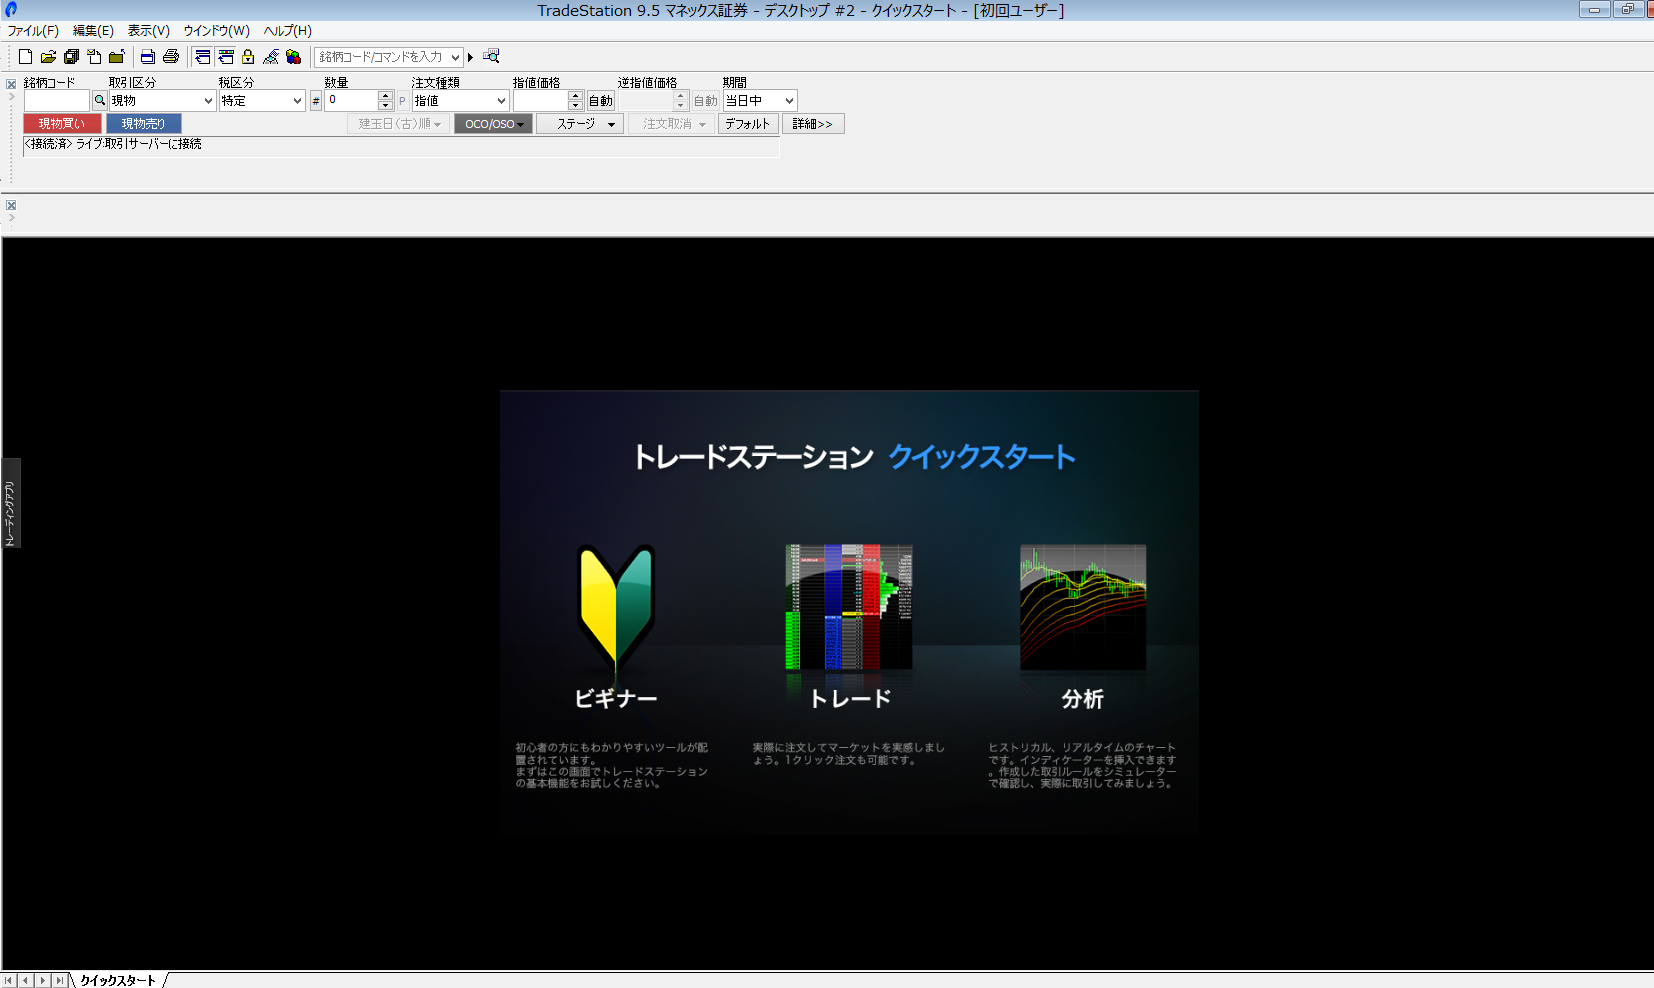Expand the chevron of the second bar
The image size is (1654, 988).
tap(11, 218)
